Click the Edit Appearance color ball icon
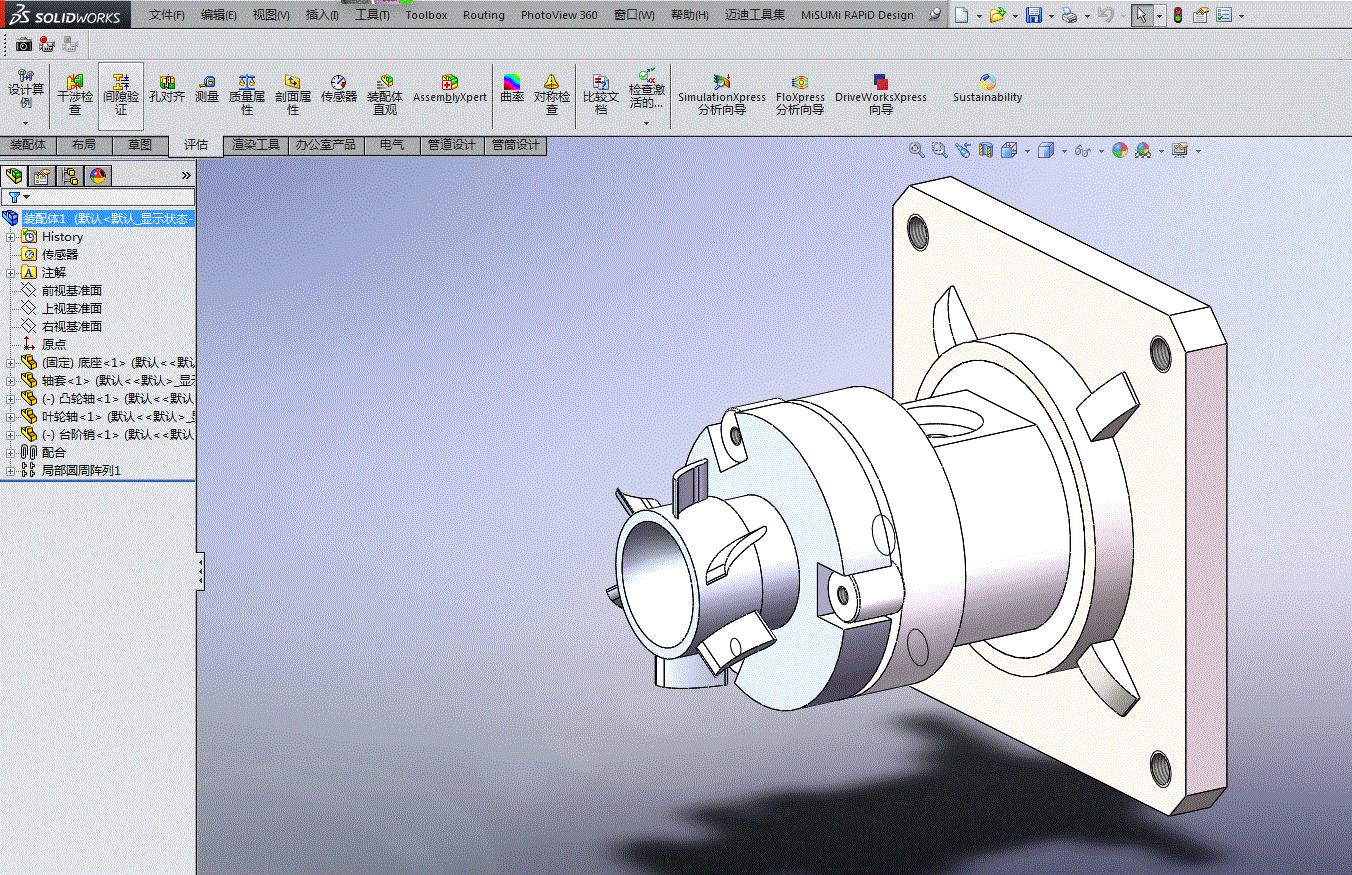Screen dimensions: 1352x875 pyautogui.click(x=1119, y=150)
